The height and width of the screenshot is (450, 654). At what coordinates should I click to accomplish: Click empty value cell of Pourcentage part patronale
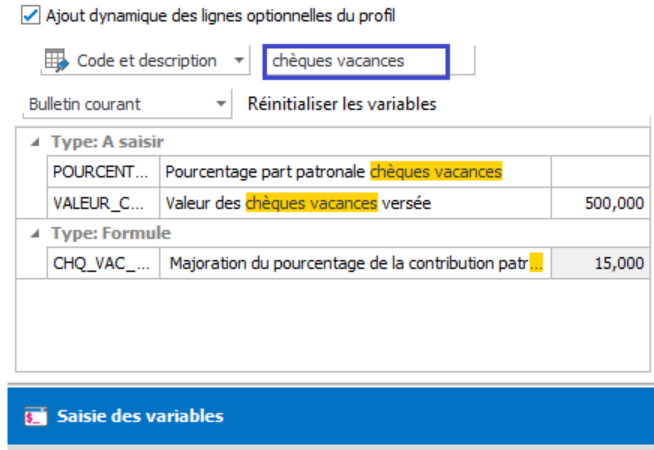tap(601, 172)
